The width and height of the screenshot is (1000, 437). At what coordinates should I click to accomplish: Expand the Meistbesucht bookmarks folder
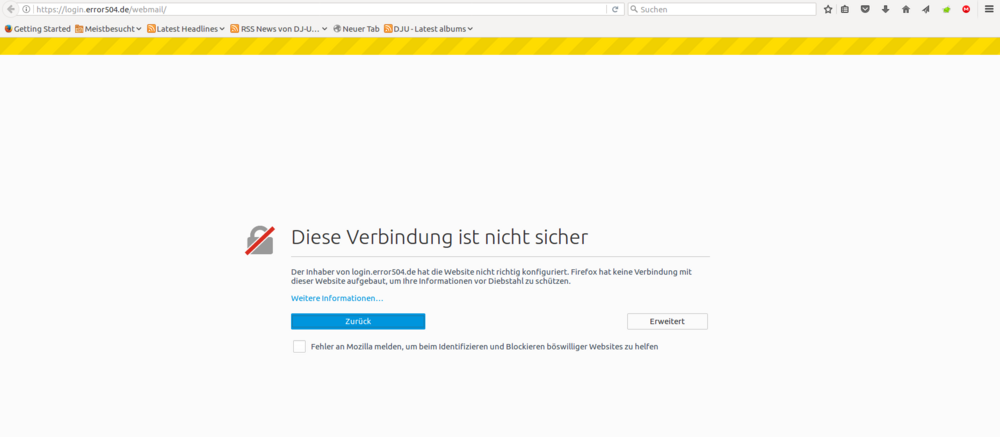108,29
